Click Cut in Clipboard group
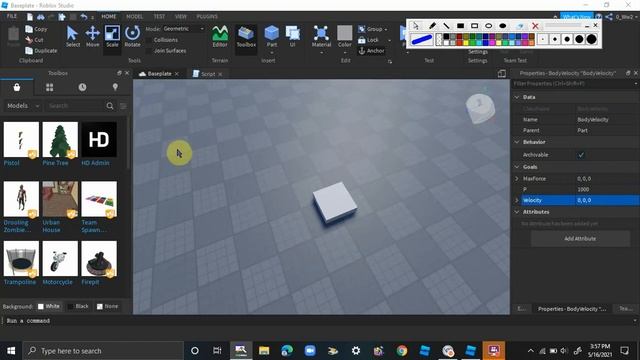 click(x=34, y=40)
